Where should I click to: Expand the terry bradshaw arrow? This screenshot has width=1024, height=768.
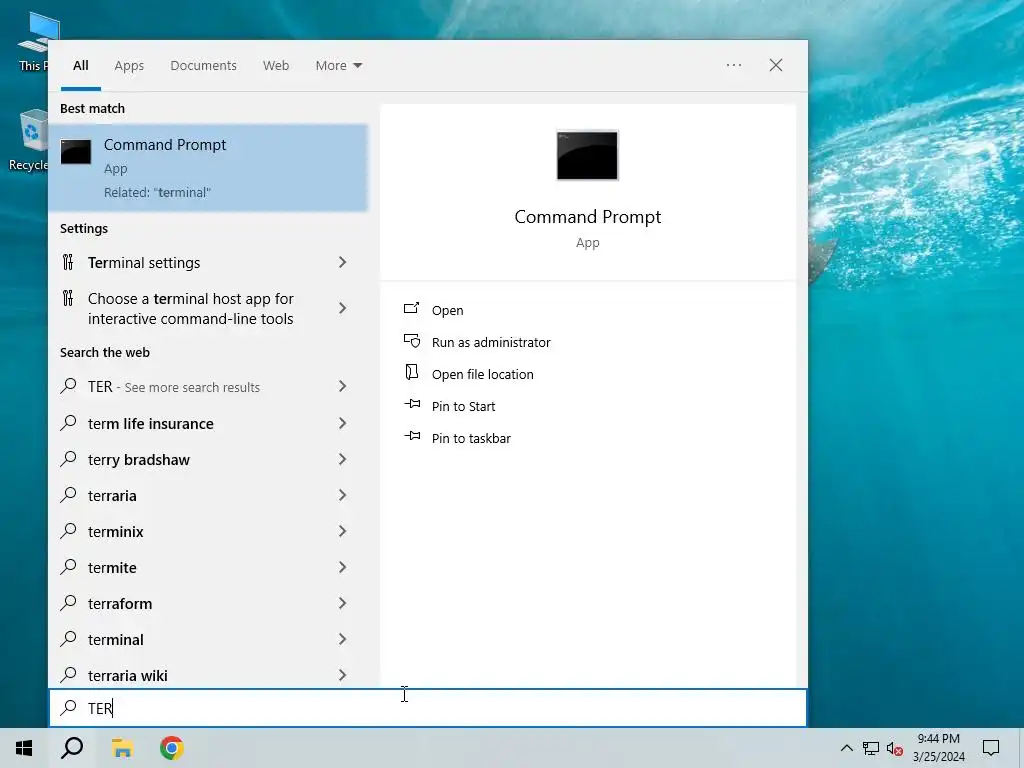coord(342,459)
